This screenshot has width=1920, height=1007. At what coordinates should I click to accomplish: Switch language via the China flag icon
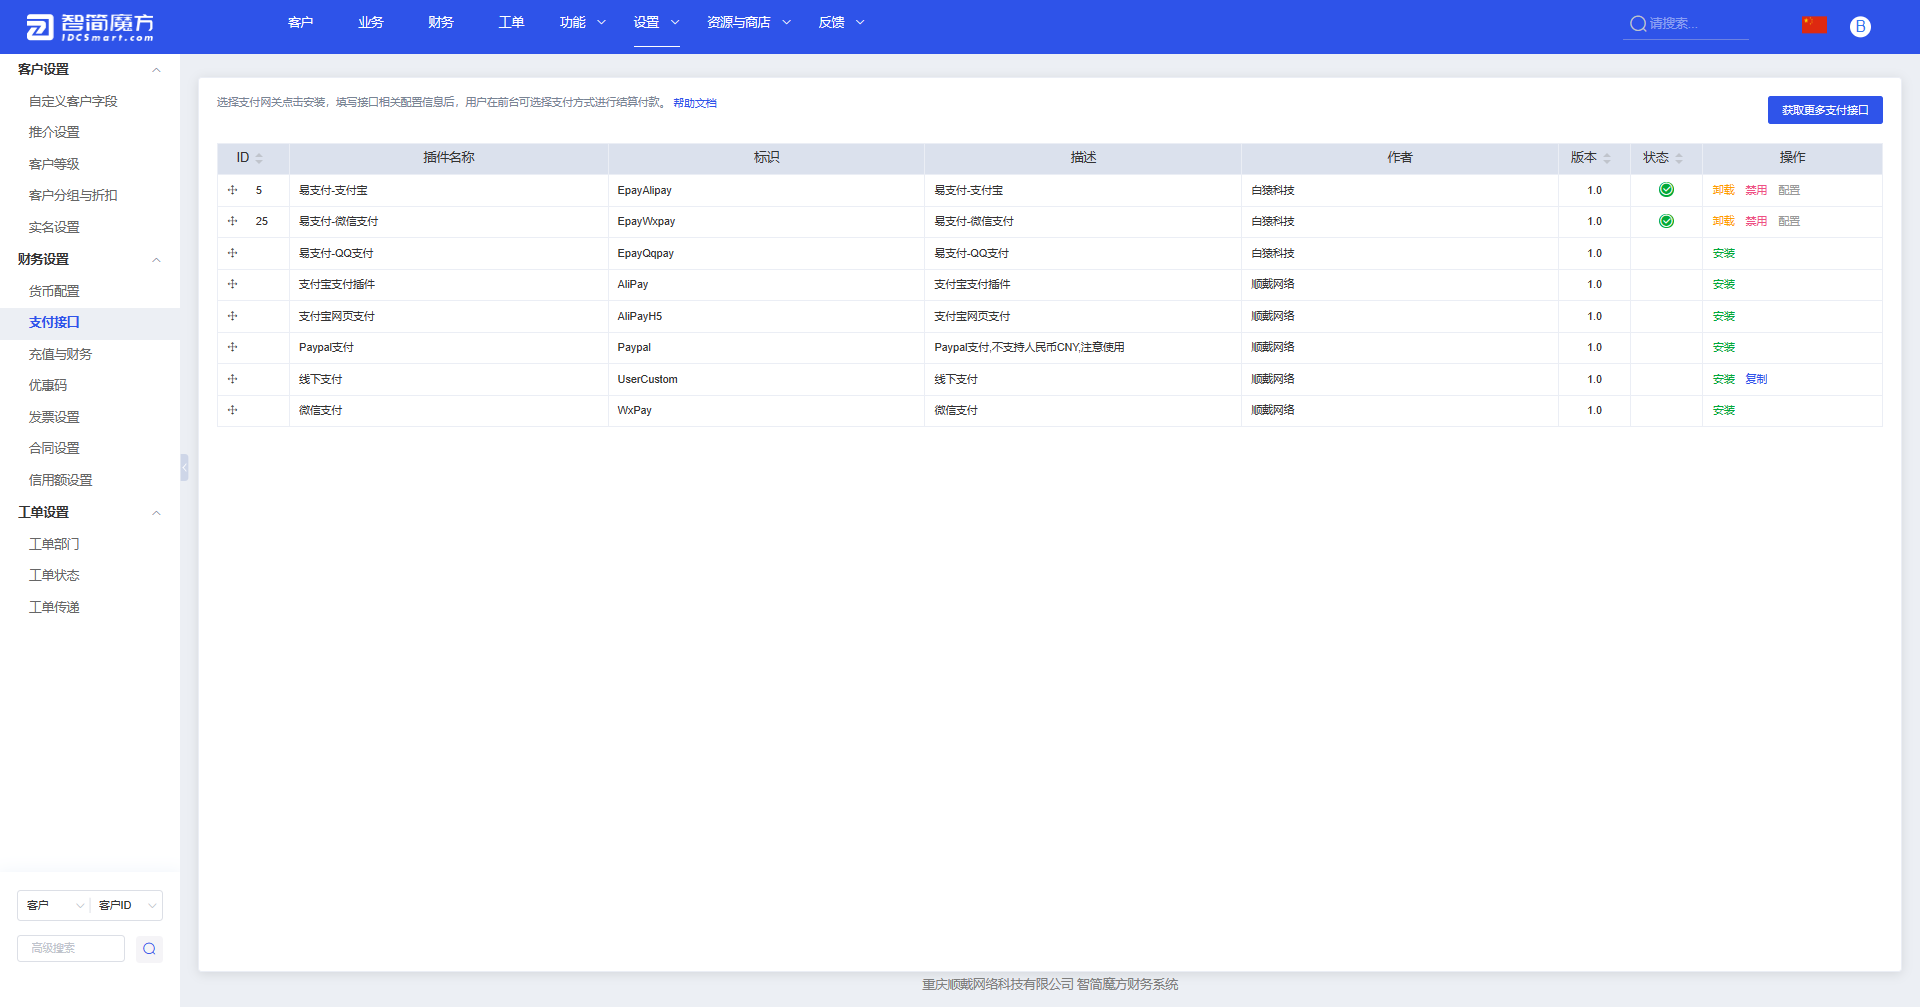click(x=1814, y=25)
